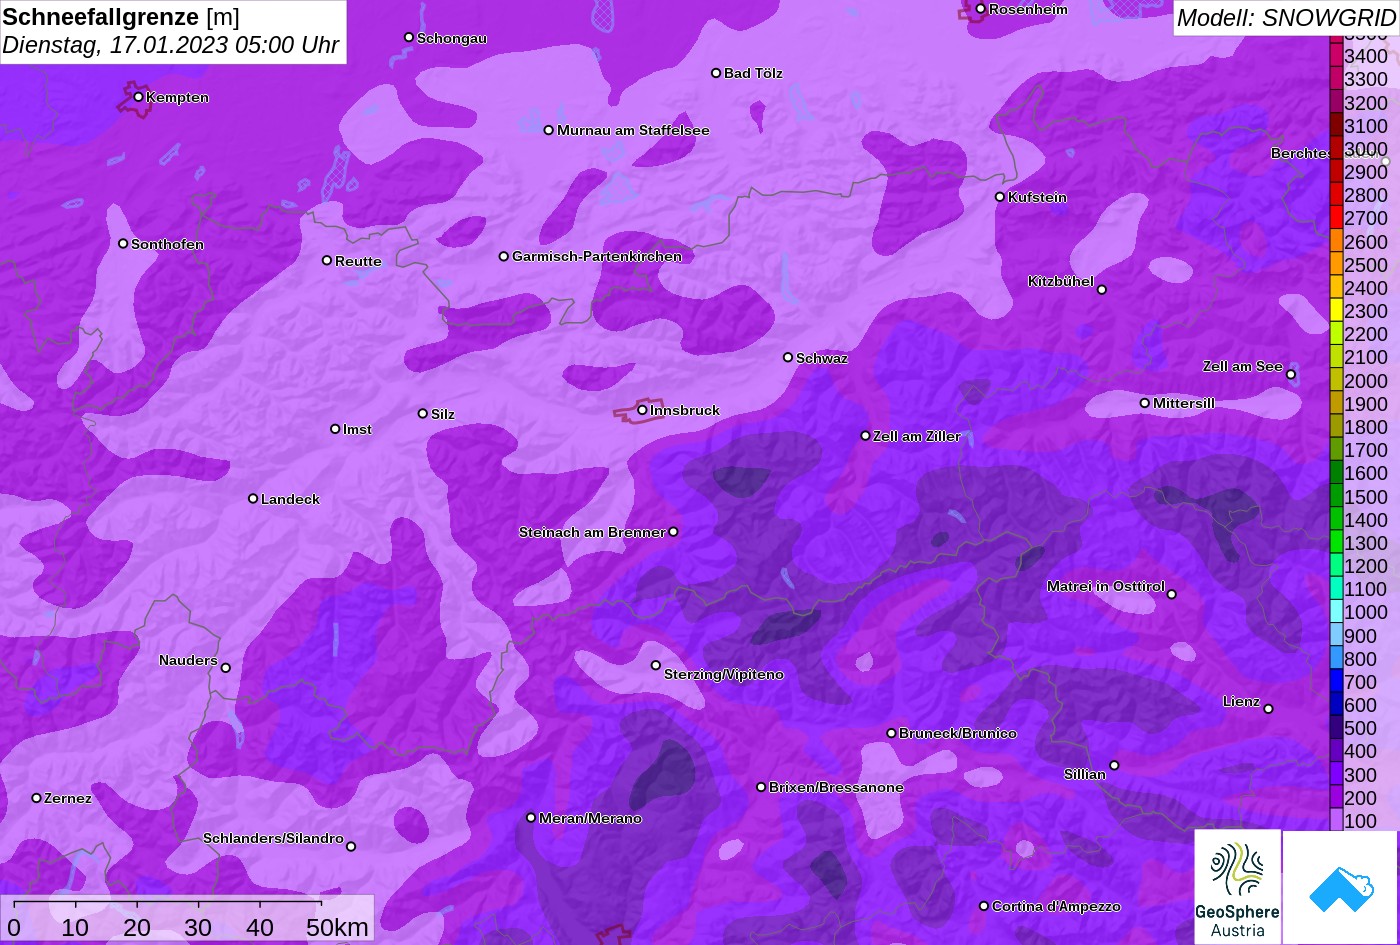
Task: Click the Schwaz map marker
Action: coord(788,357)
